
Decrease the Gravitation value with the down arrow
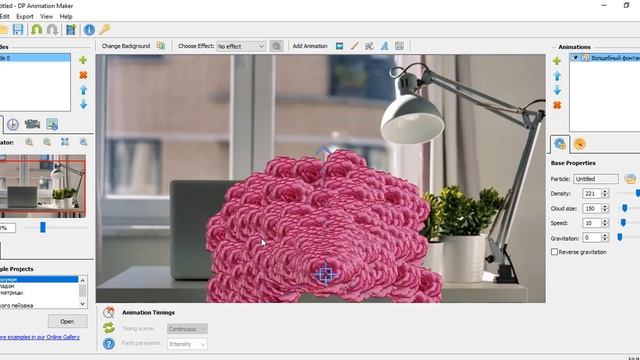point(605,240)
